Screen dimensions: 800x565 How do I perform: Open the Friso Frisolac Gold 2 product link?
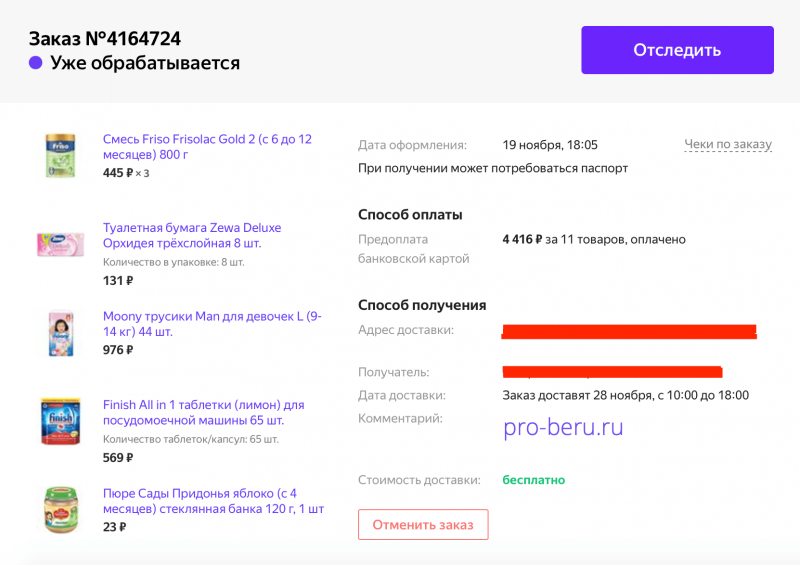point(207,146)
